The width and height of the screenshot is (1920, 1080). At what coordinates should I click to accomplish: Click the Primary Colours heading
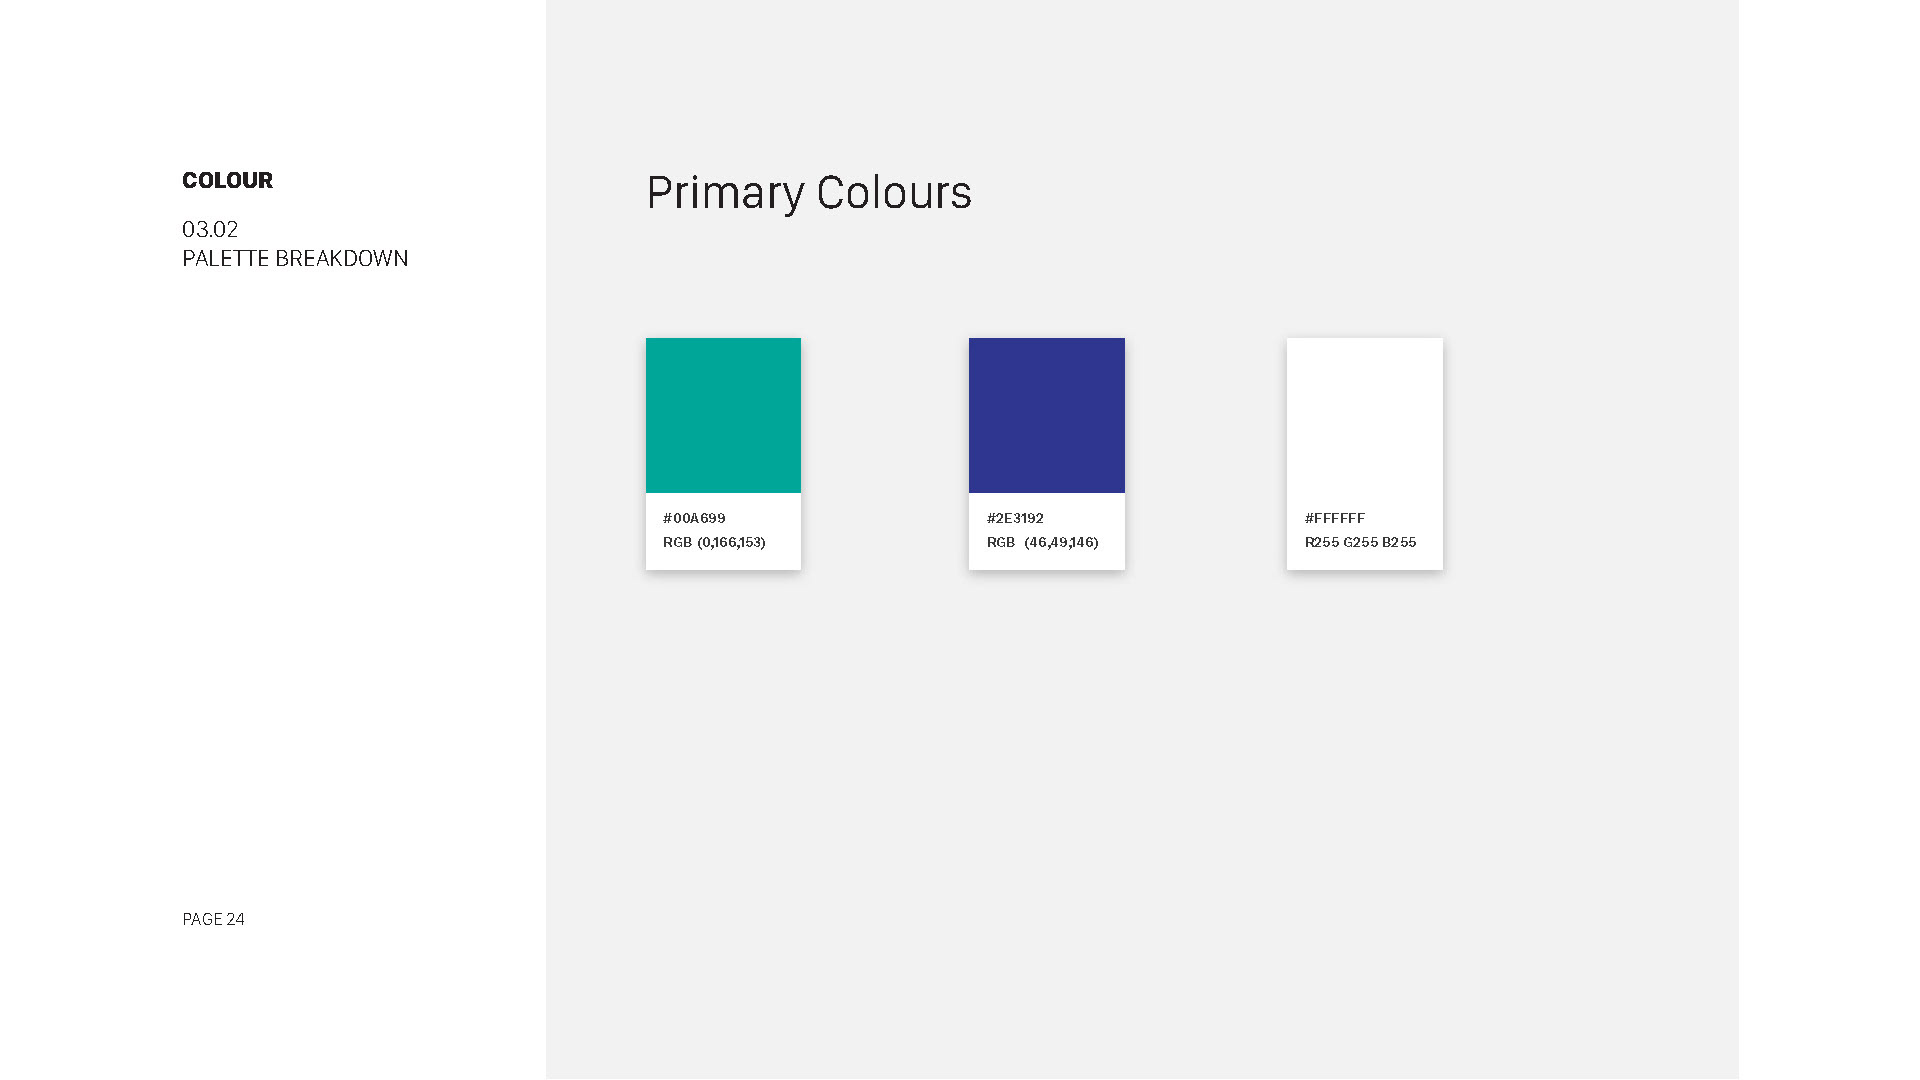pyautogui.click(x=809, y=192)
